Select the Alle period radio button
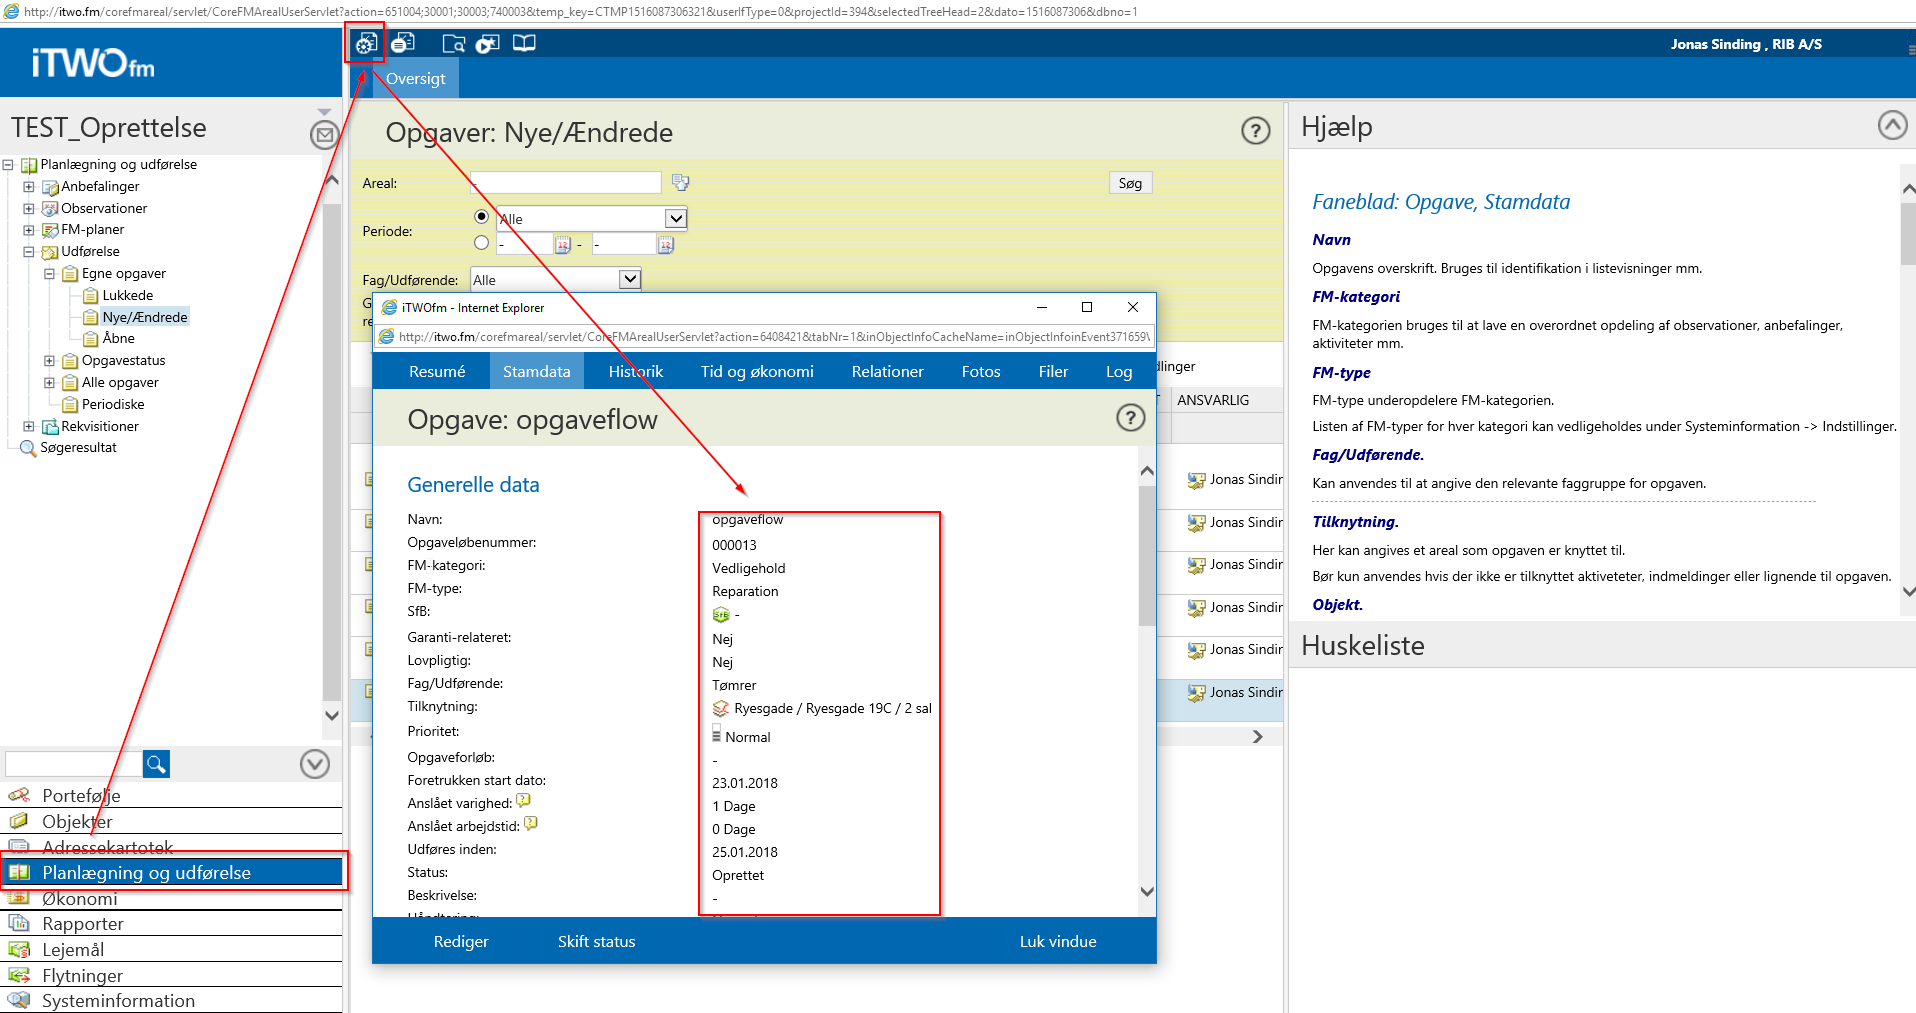Viewport: 1916px width, 1013px height. 482,217
